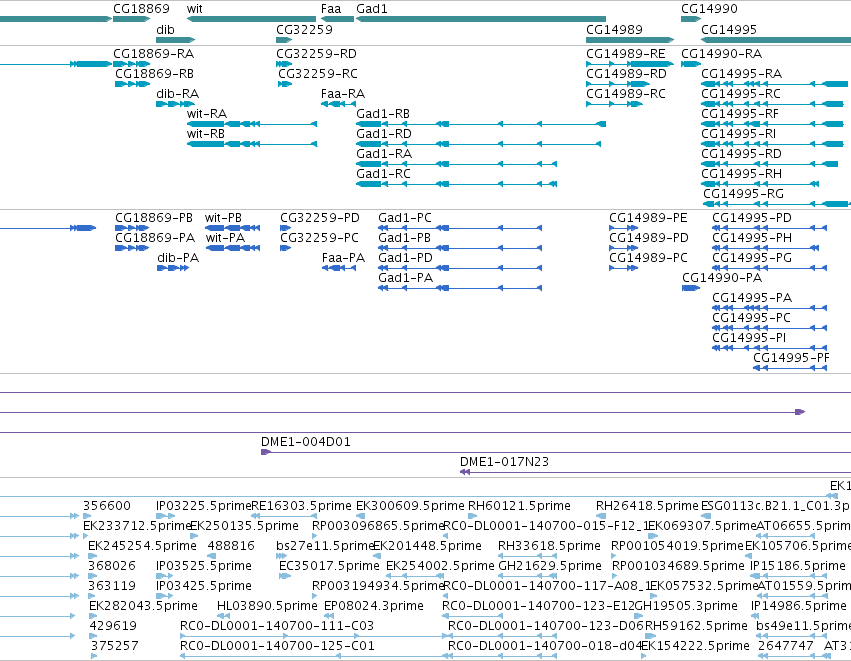Viewport: 851px width, 661px height.
Task: Click the CG14989 gene bar
Action: pyautogui.click(x=630, y=40)
